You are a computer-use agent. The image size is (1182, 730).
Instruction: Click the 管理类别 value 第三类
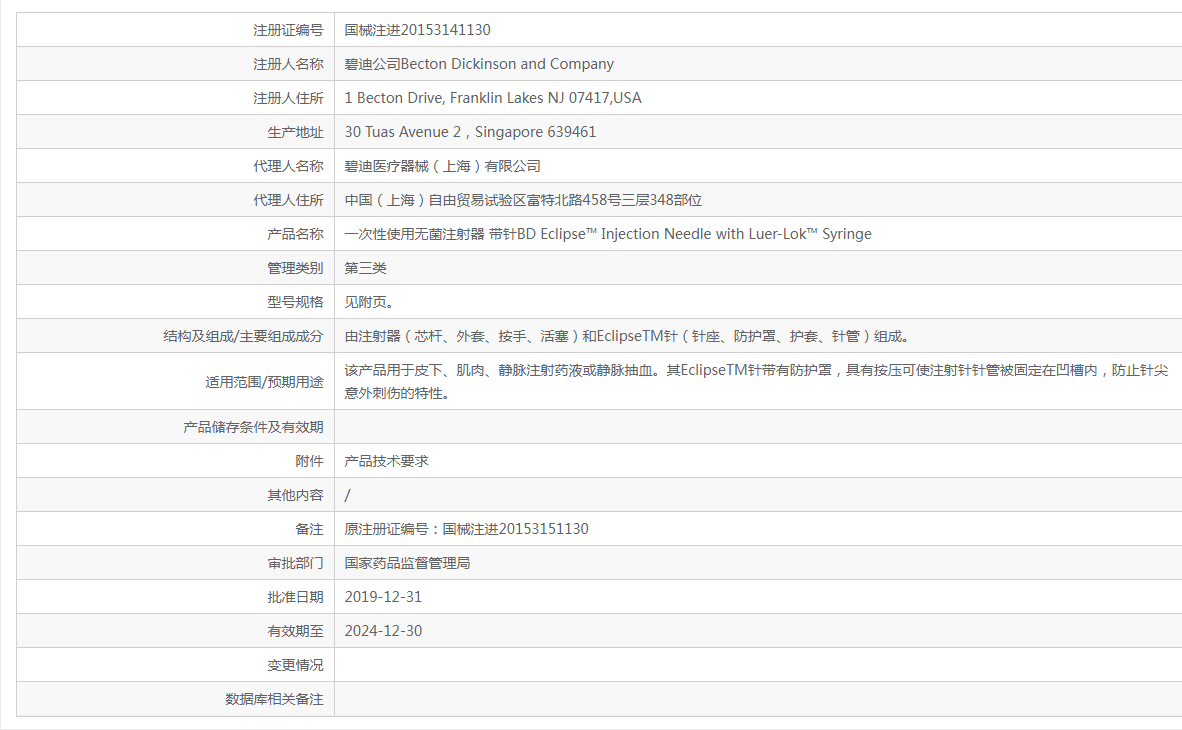tap(365, 267)
